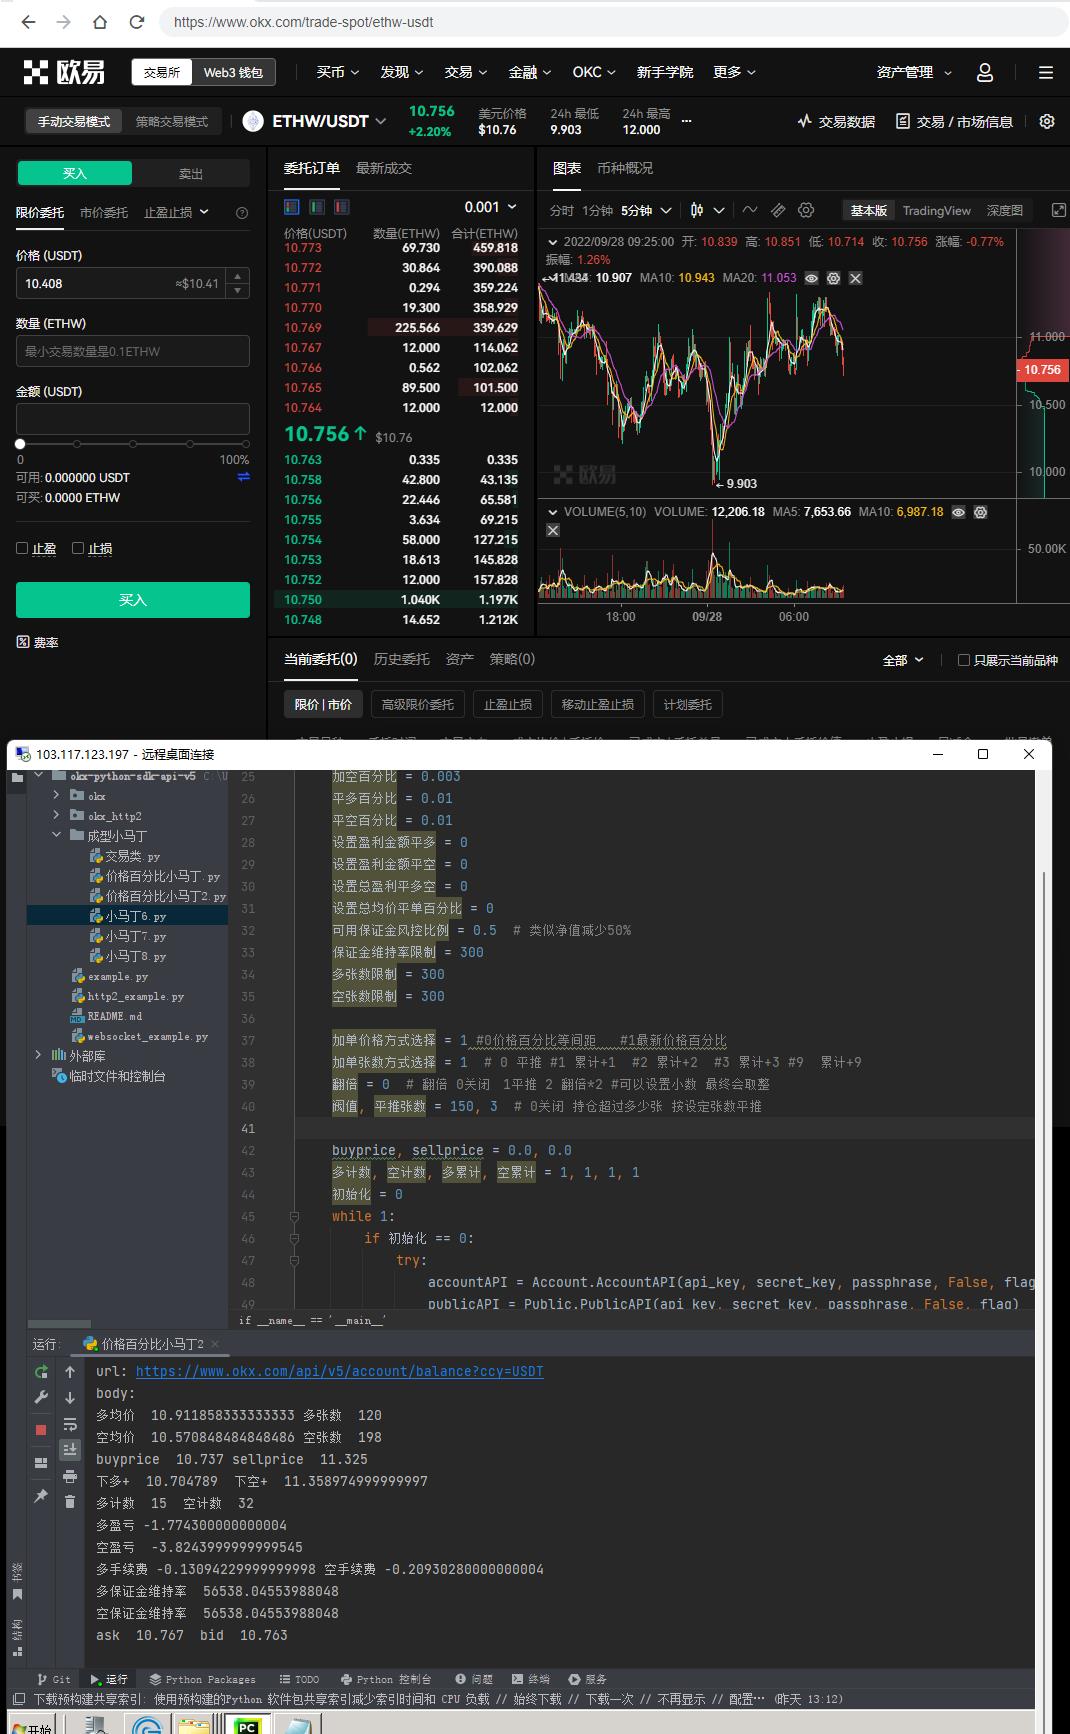
Task: Enable 只展示当前品种 checkbox
Action: click(x=964, y=660)
